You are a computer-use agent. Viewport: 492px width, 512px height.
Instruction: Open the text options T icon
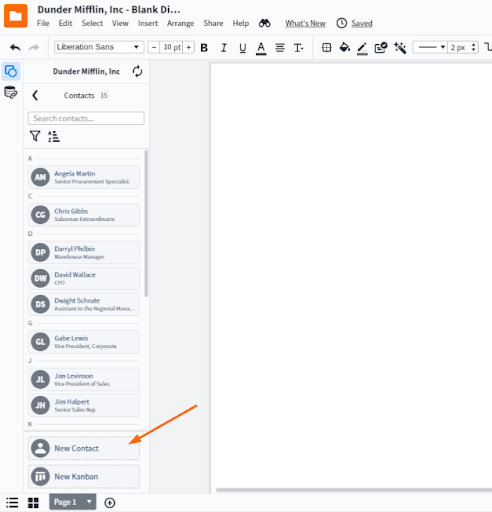299,48
